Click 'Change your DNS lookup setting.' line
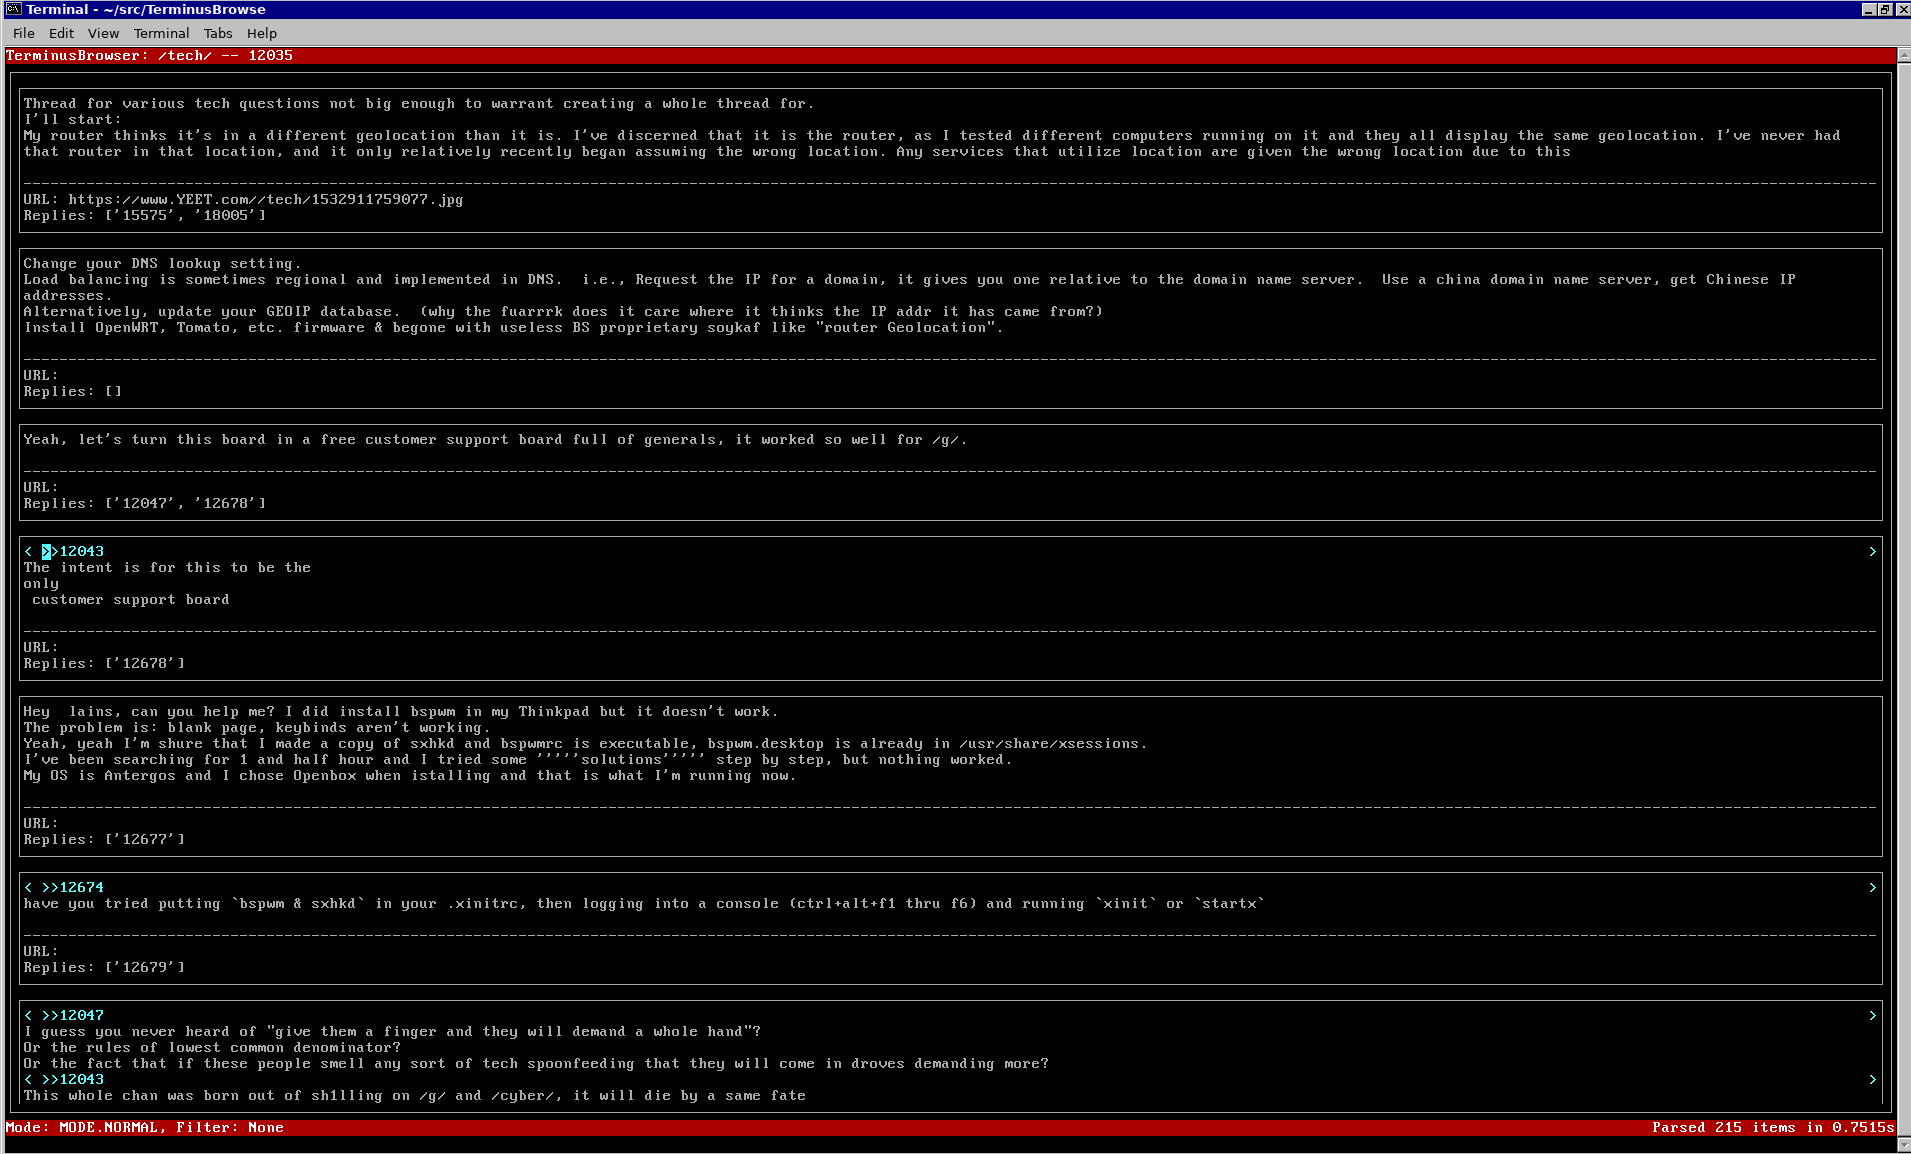The image size is (1911, 1154). (x=162, y=263)
